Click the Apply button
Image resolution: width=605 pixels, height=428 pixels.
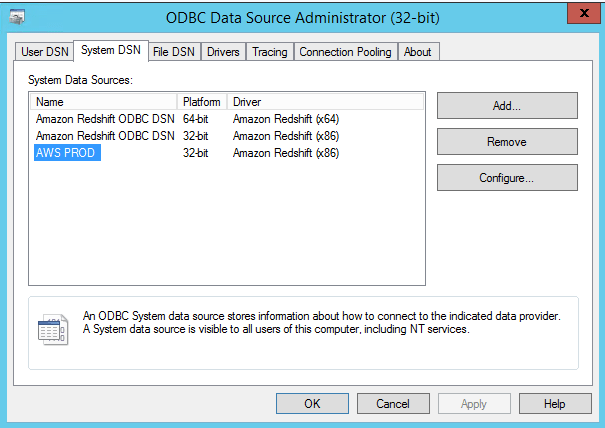(474, 404)
